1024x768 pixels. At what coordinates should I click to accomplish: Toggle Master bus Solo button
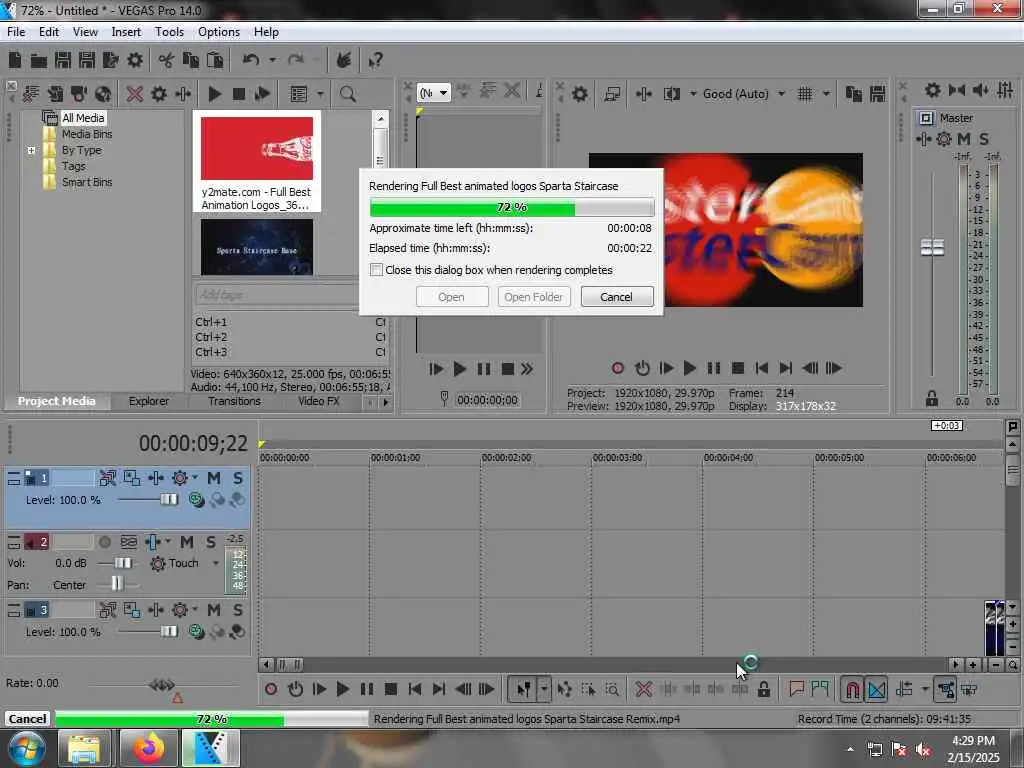click(984, 139)
